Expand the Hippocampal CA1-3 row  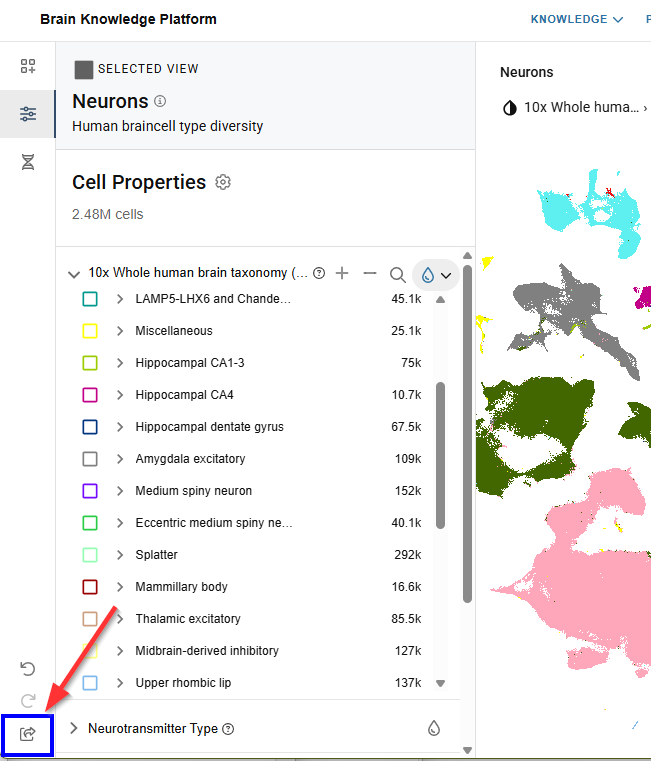coord(120,363)
